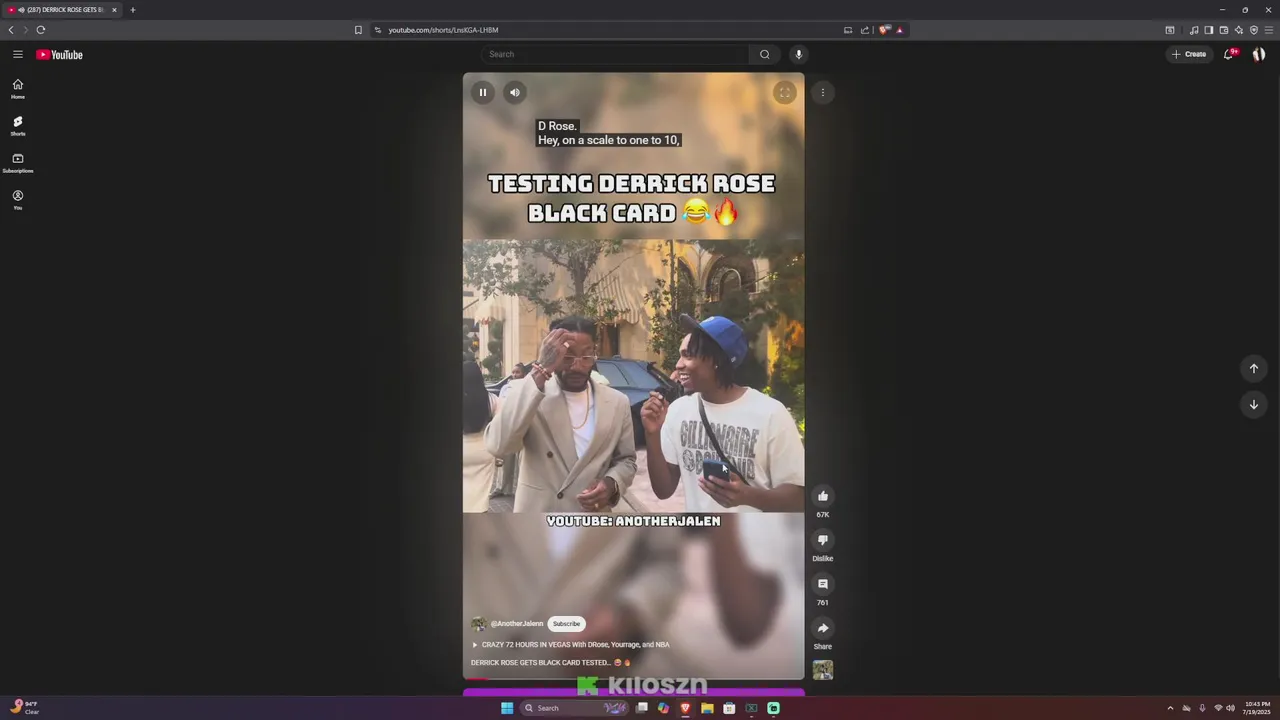Open the browser main hamburger menu

coord(1269,30)
